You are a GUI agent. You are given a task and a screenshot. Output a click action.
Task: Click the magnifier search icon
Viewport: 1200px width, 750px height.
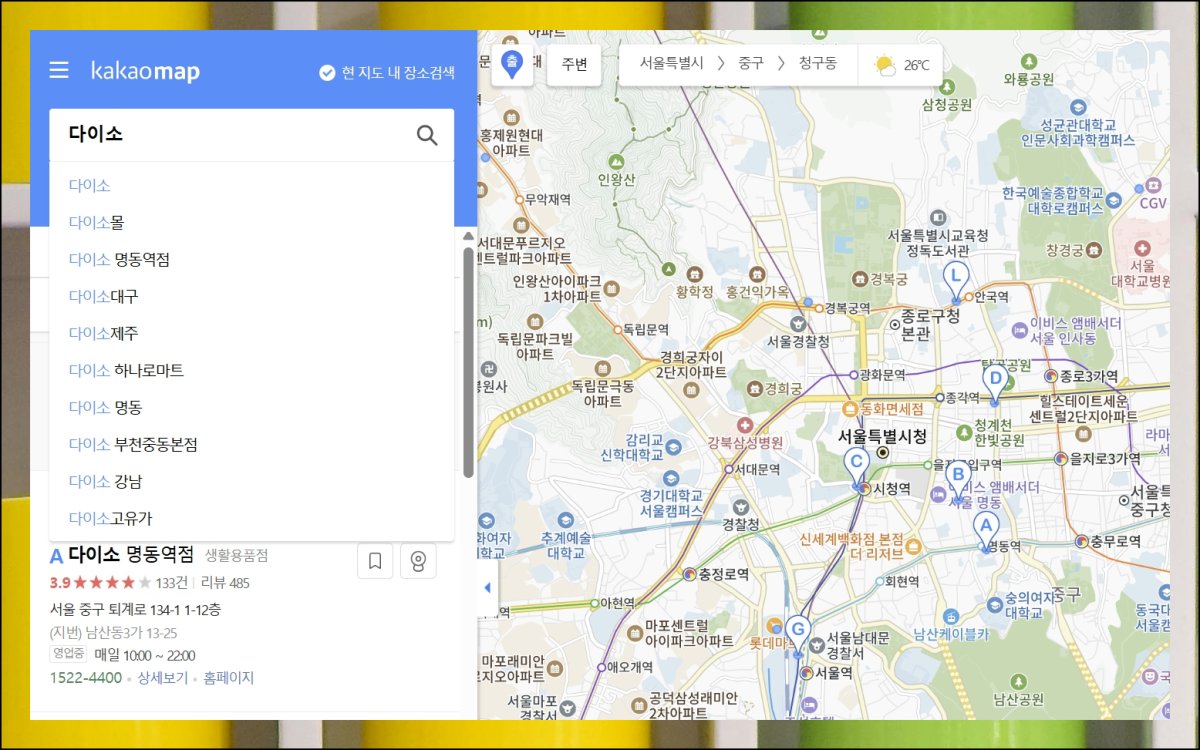point(427,135)
